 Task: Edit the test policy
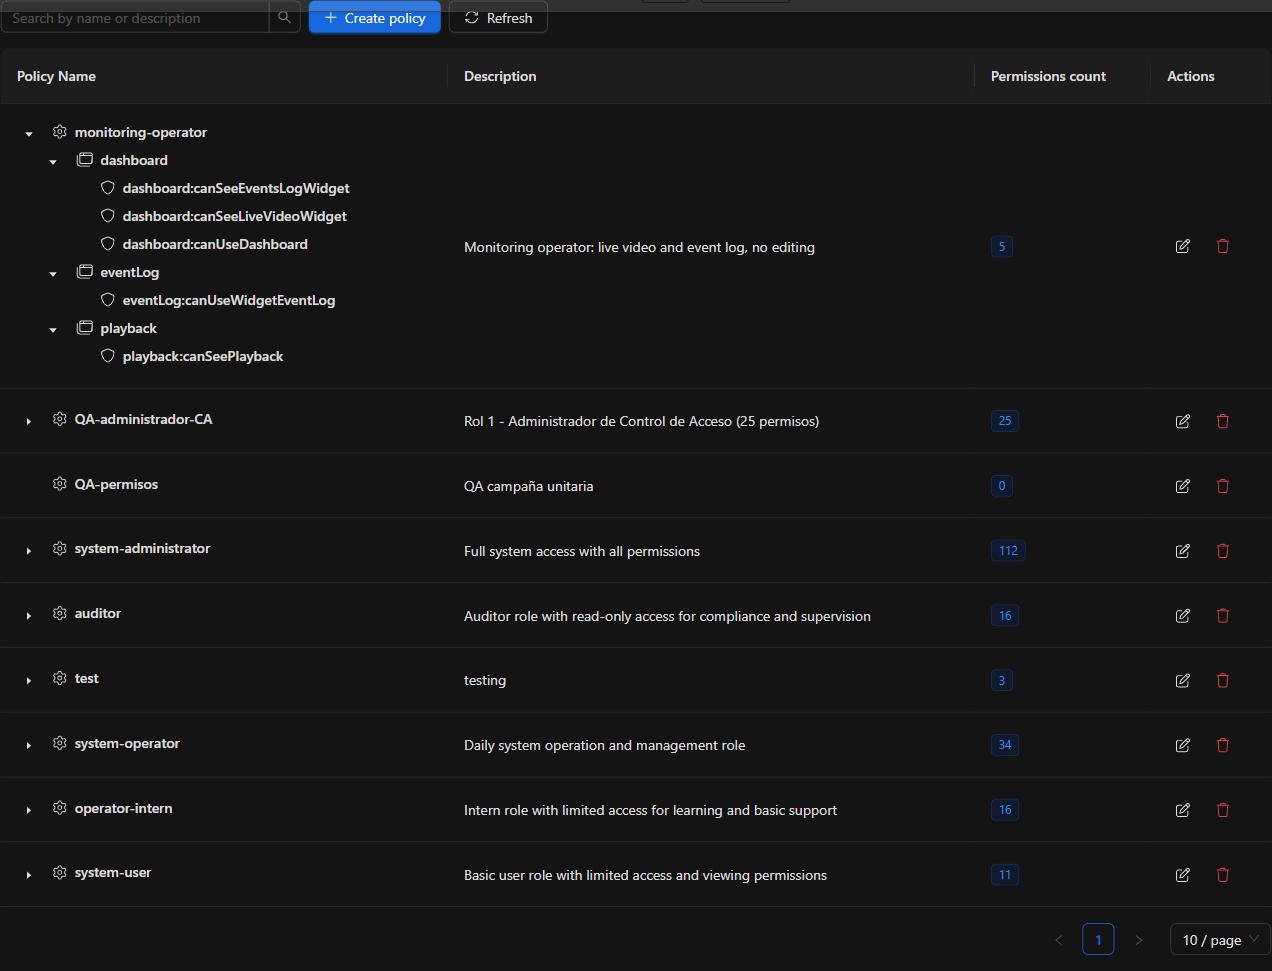(x=1182, y=680)
